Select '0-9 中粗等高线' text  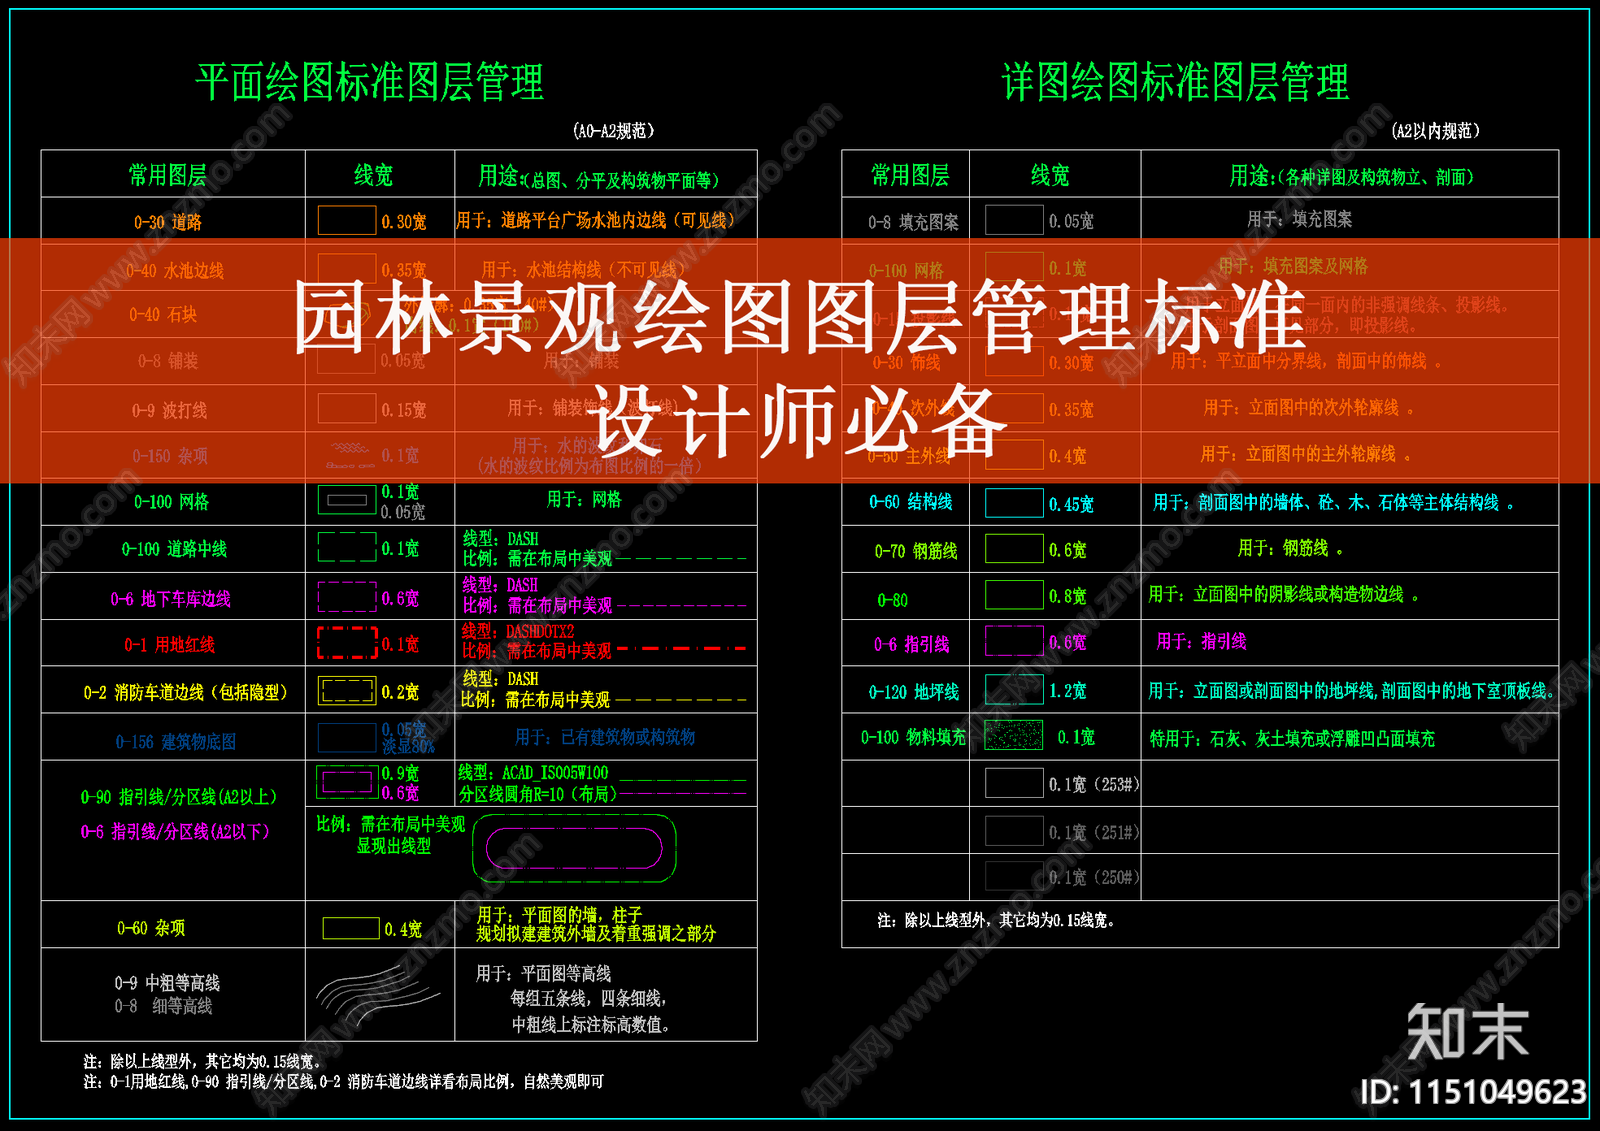[x=166, y=983]
